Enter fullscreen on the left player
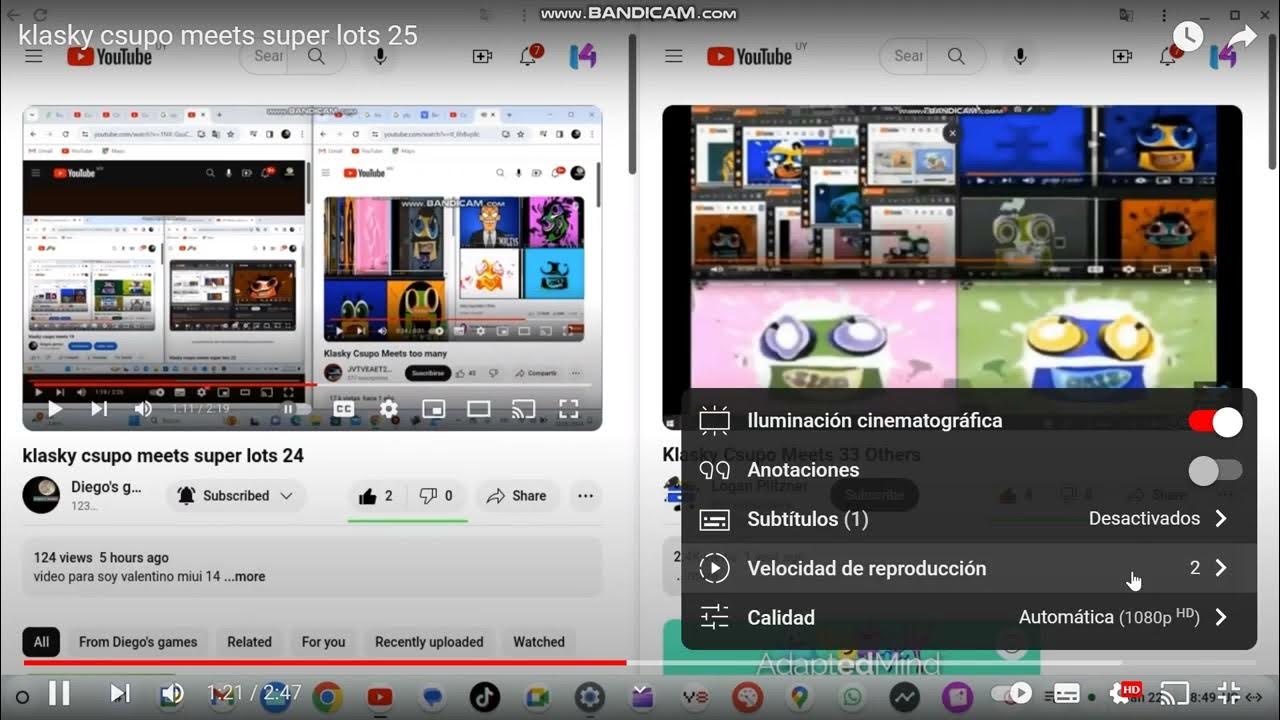The width and height of the screenshot is (1280, 720). (x=568, y=409)
